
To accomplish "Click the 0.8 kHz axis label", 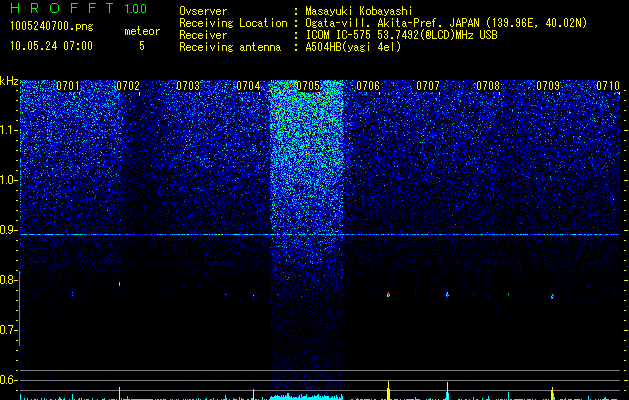I will (9, 280).
